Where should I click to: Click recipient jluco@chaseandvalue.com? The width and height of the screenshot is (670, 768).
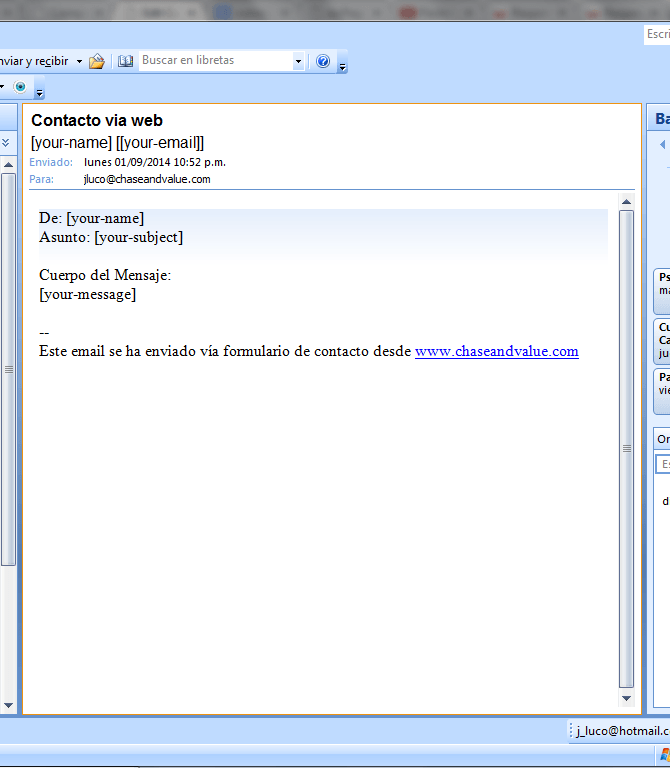pos(147,179)
